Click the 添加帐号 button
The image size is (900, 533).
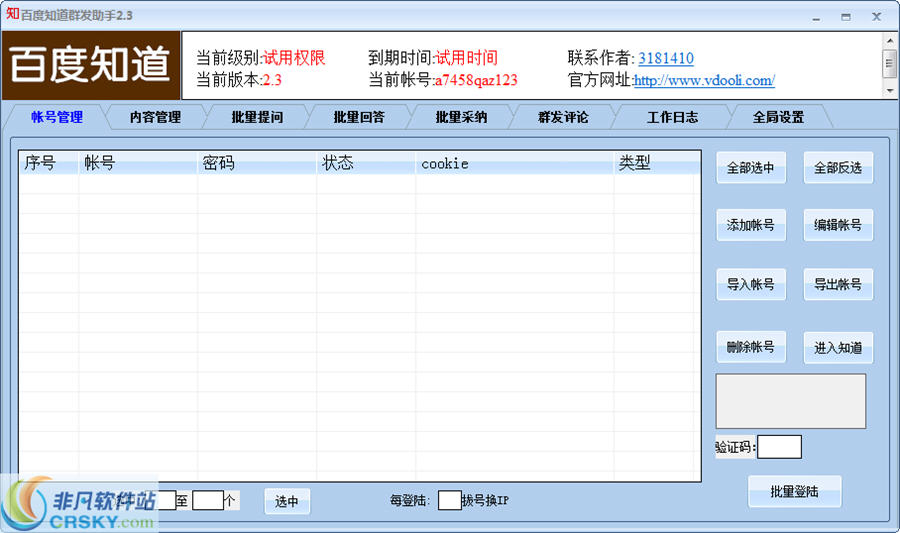tap(751, 225)
